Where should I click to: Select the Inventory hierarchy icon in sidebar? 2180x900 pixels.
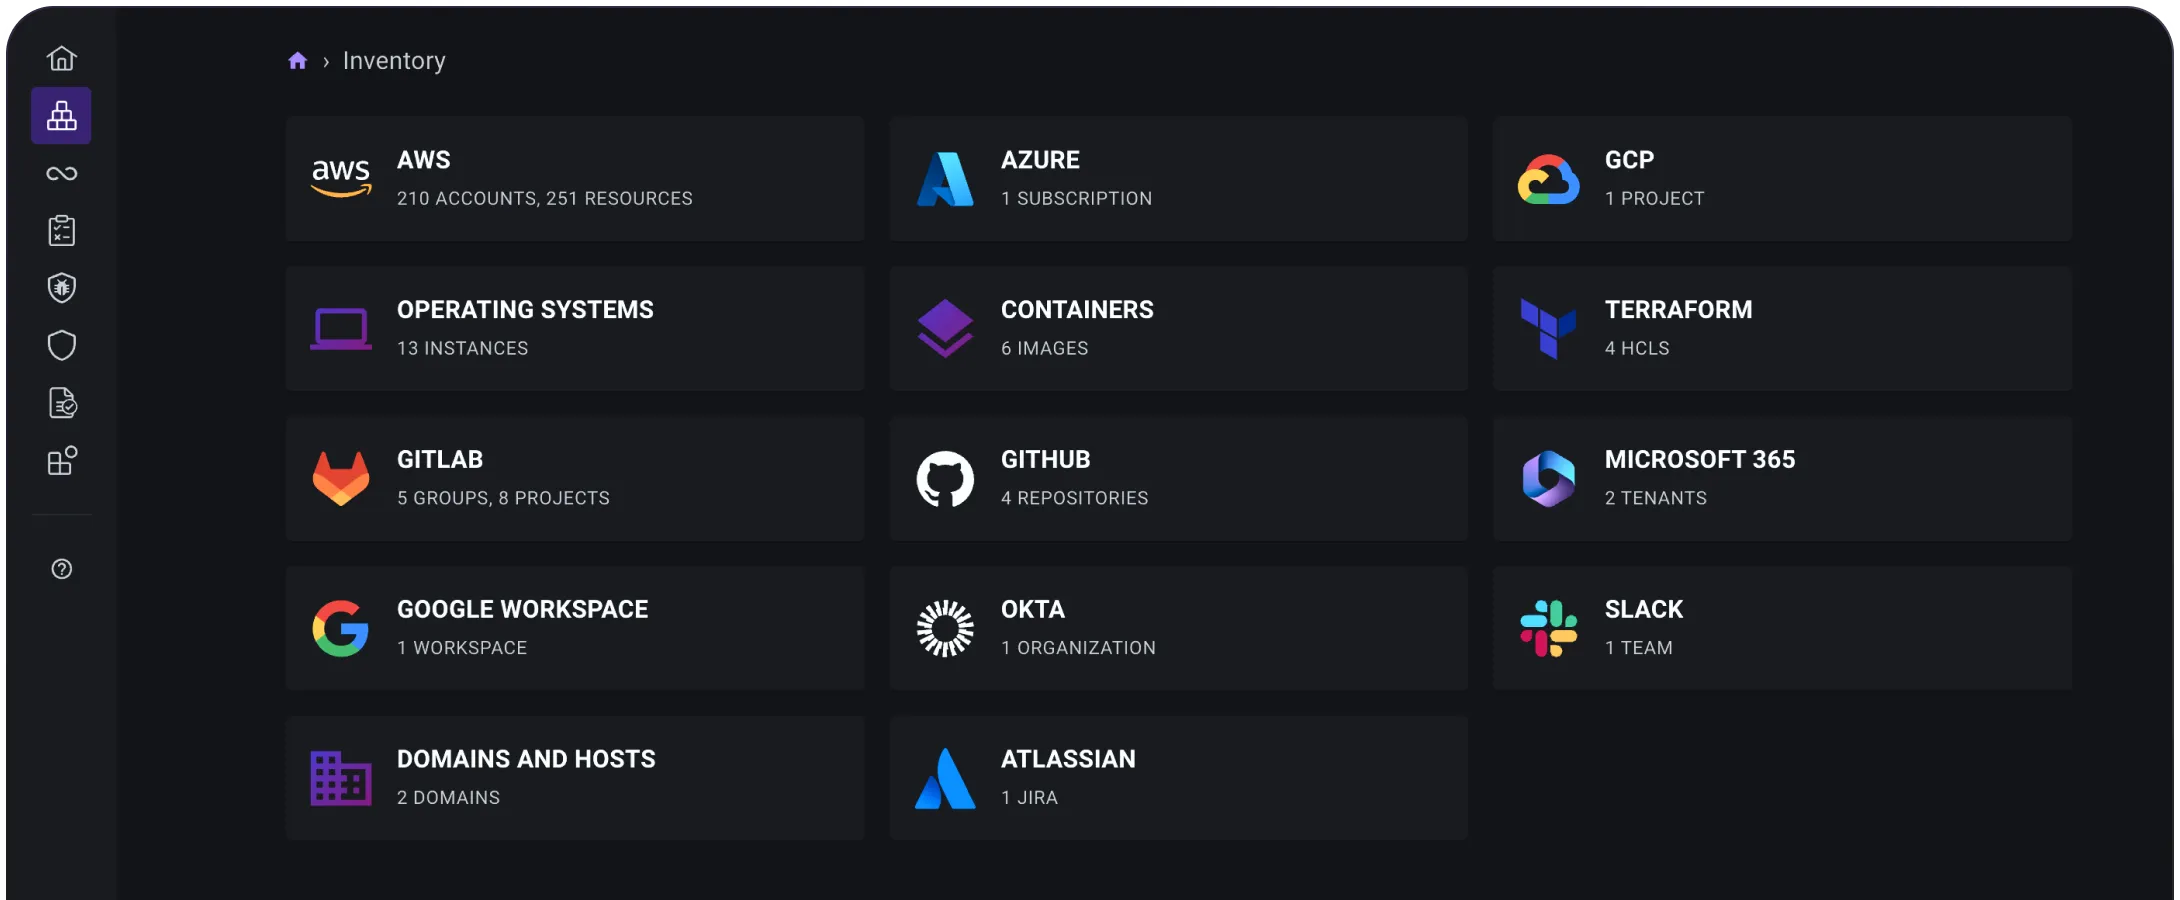[62, 115]
